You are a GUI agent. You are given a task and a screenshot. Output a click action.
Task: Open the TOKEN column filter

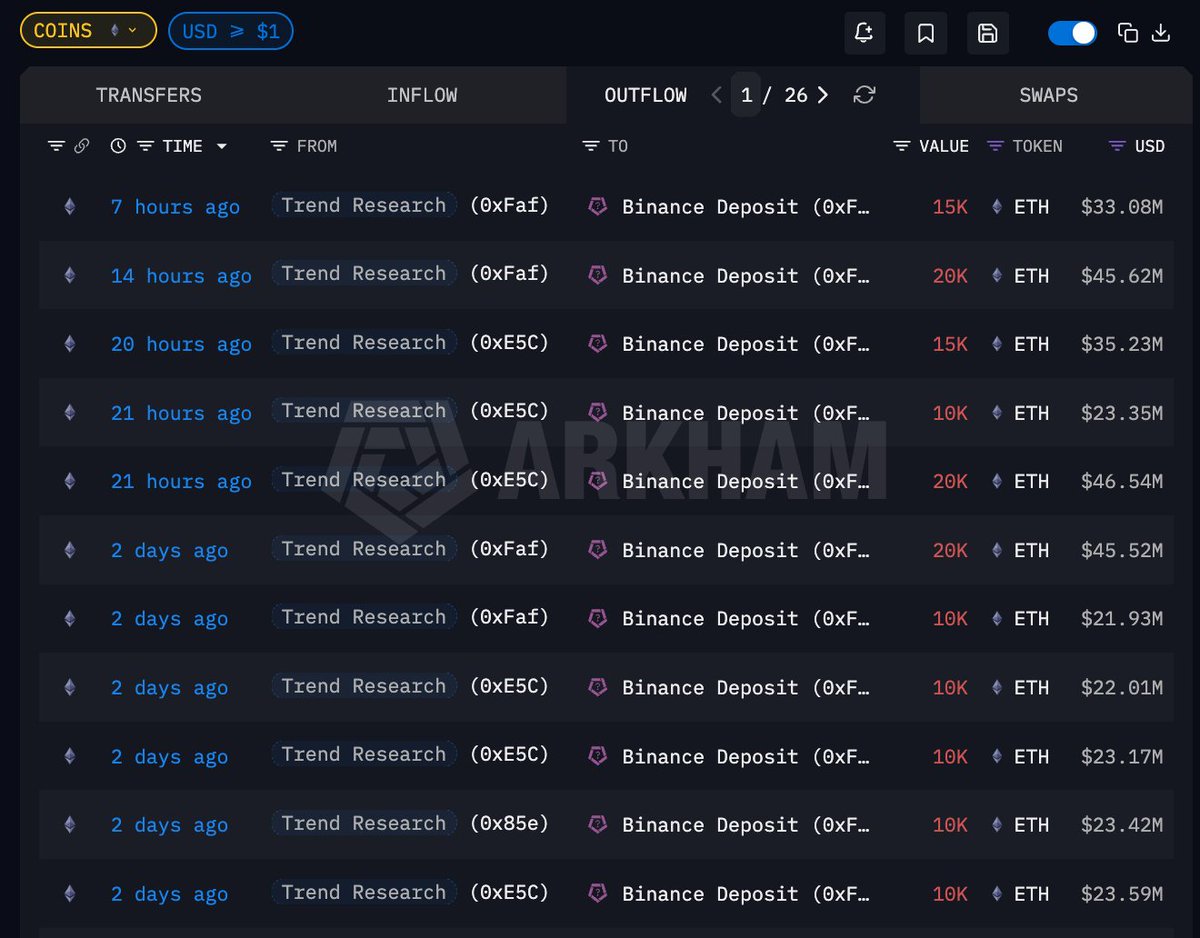point(995,146)
